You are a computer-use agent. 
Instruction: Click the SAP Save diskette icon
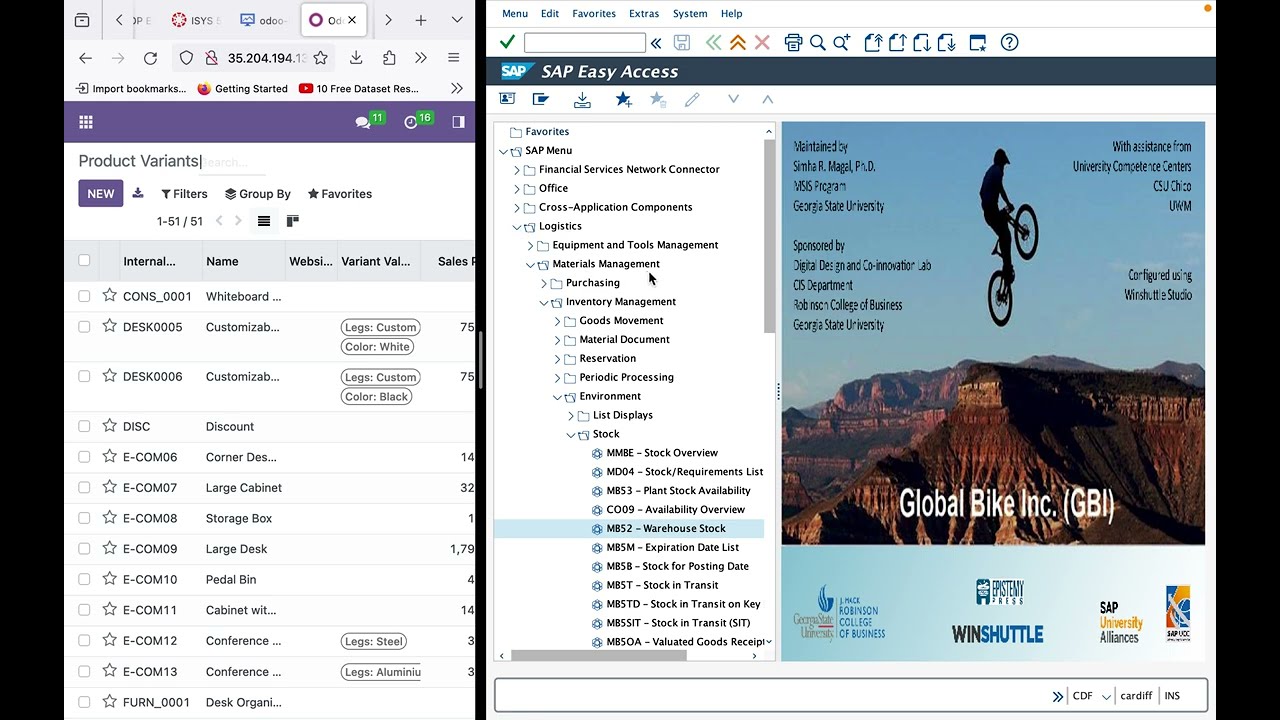pyautogui.click(x=682, y=42)
